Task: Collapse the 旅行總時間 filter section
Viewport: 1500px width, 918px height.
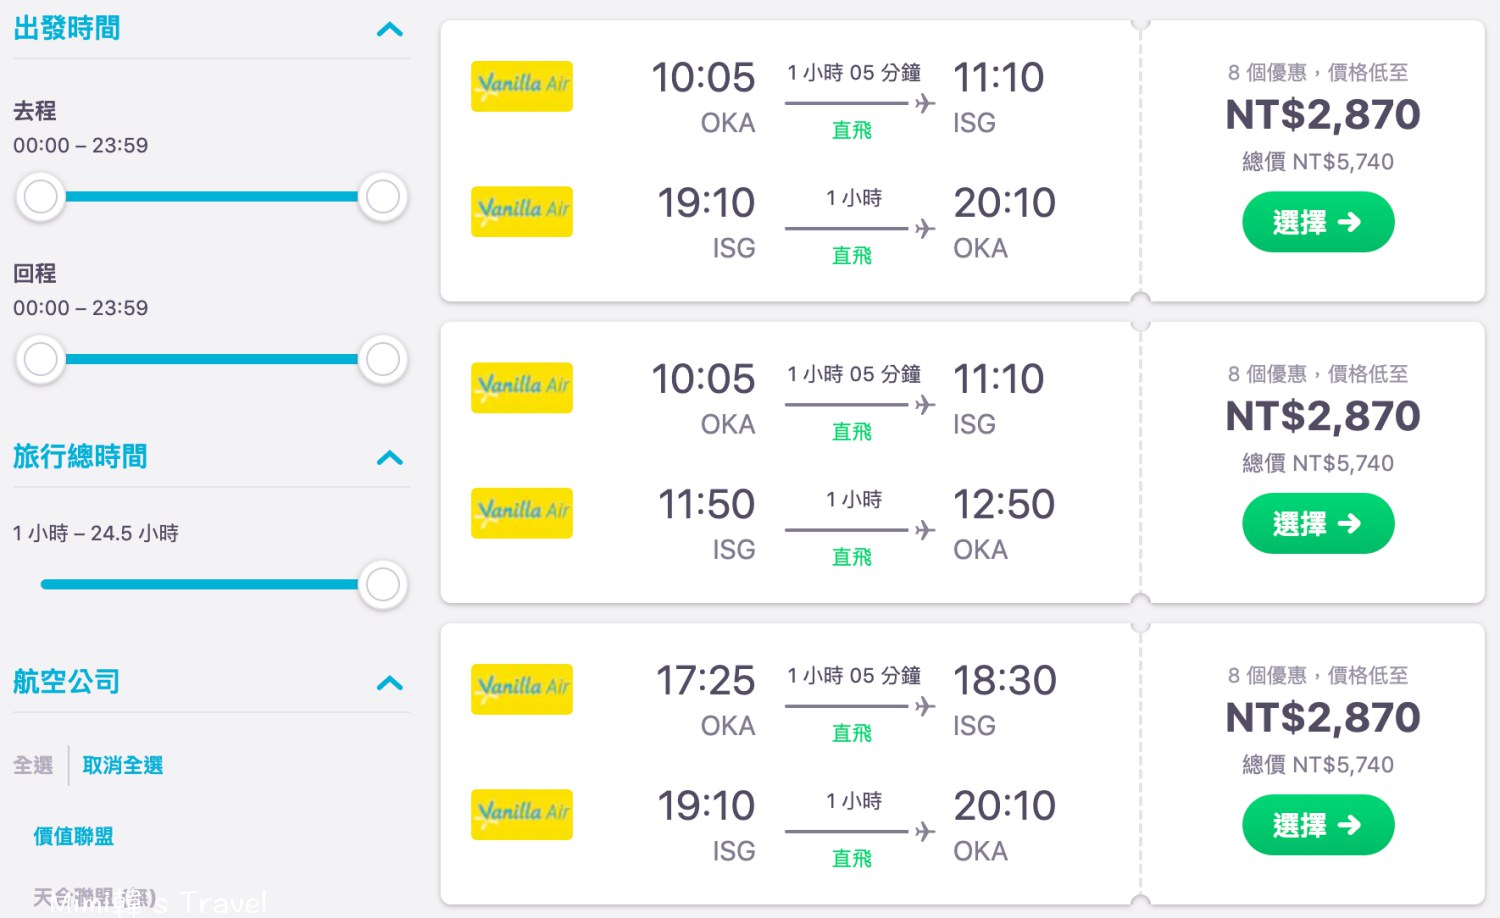Action: [390, 458]
